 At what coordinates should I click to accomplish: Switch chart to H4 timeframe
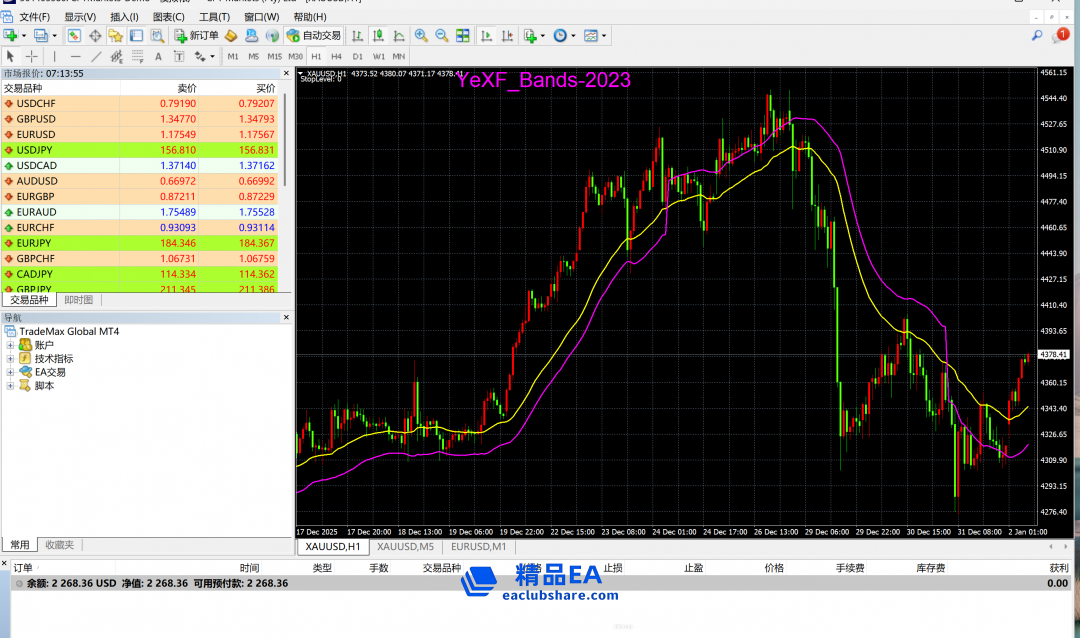[x=336, y=56]
